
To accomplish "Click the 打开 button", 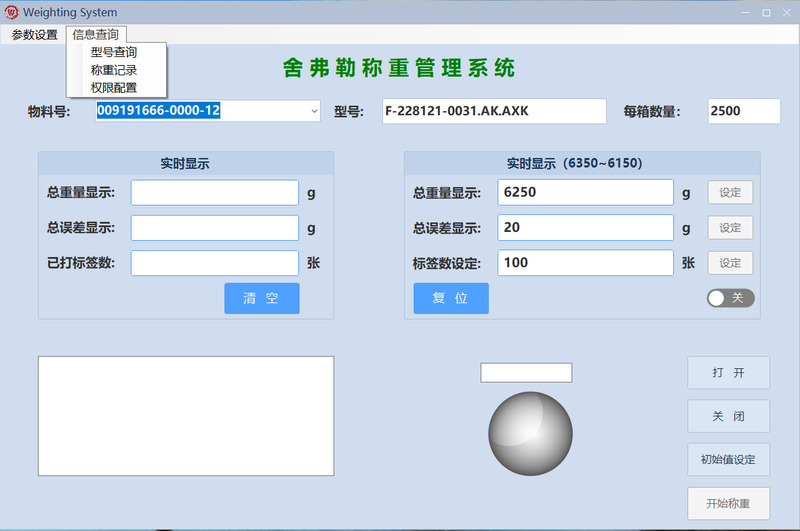I will (729, 373).
